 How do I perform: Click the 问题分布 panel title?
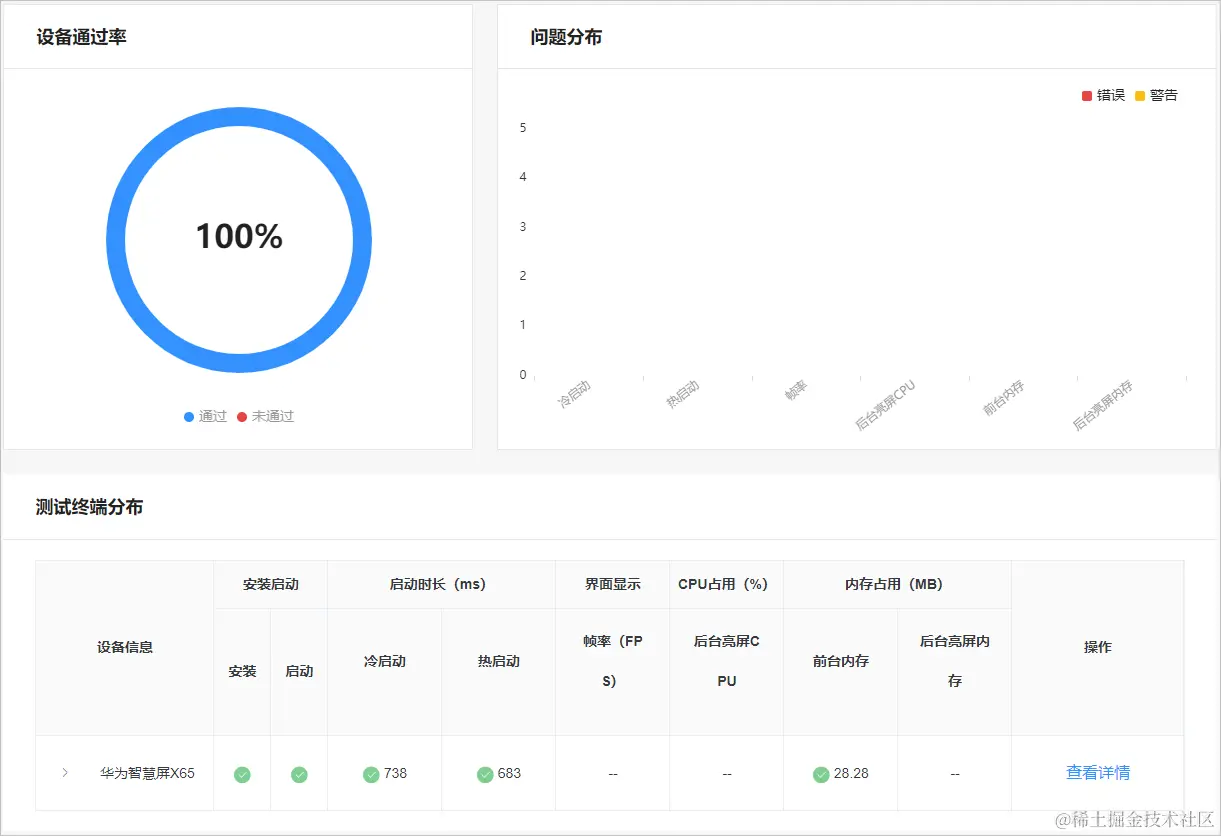point(566,37)
